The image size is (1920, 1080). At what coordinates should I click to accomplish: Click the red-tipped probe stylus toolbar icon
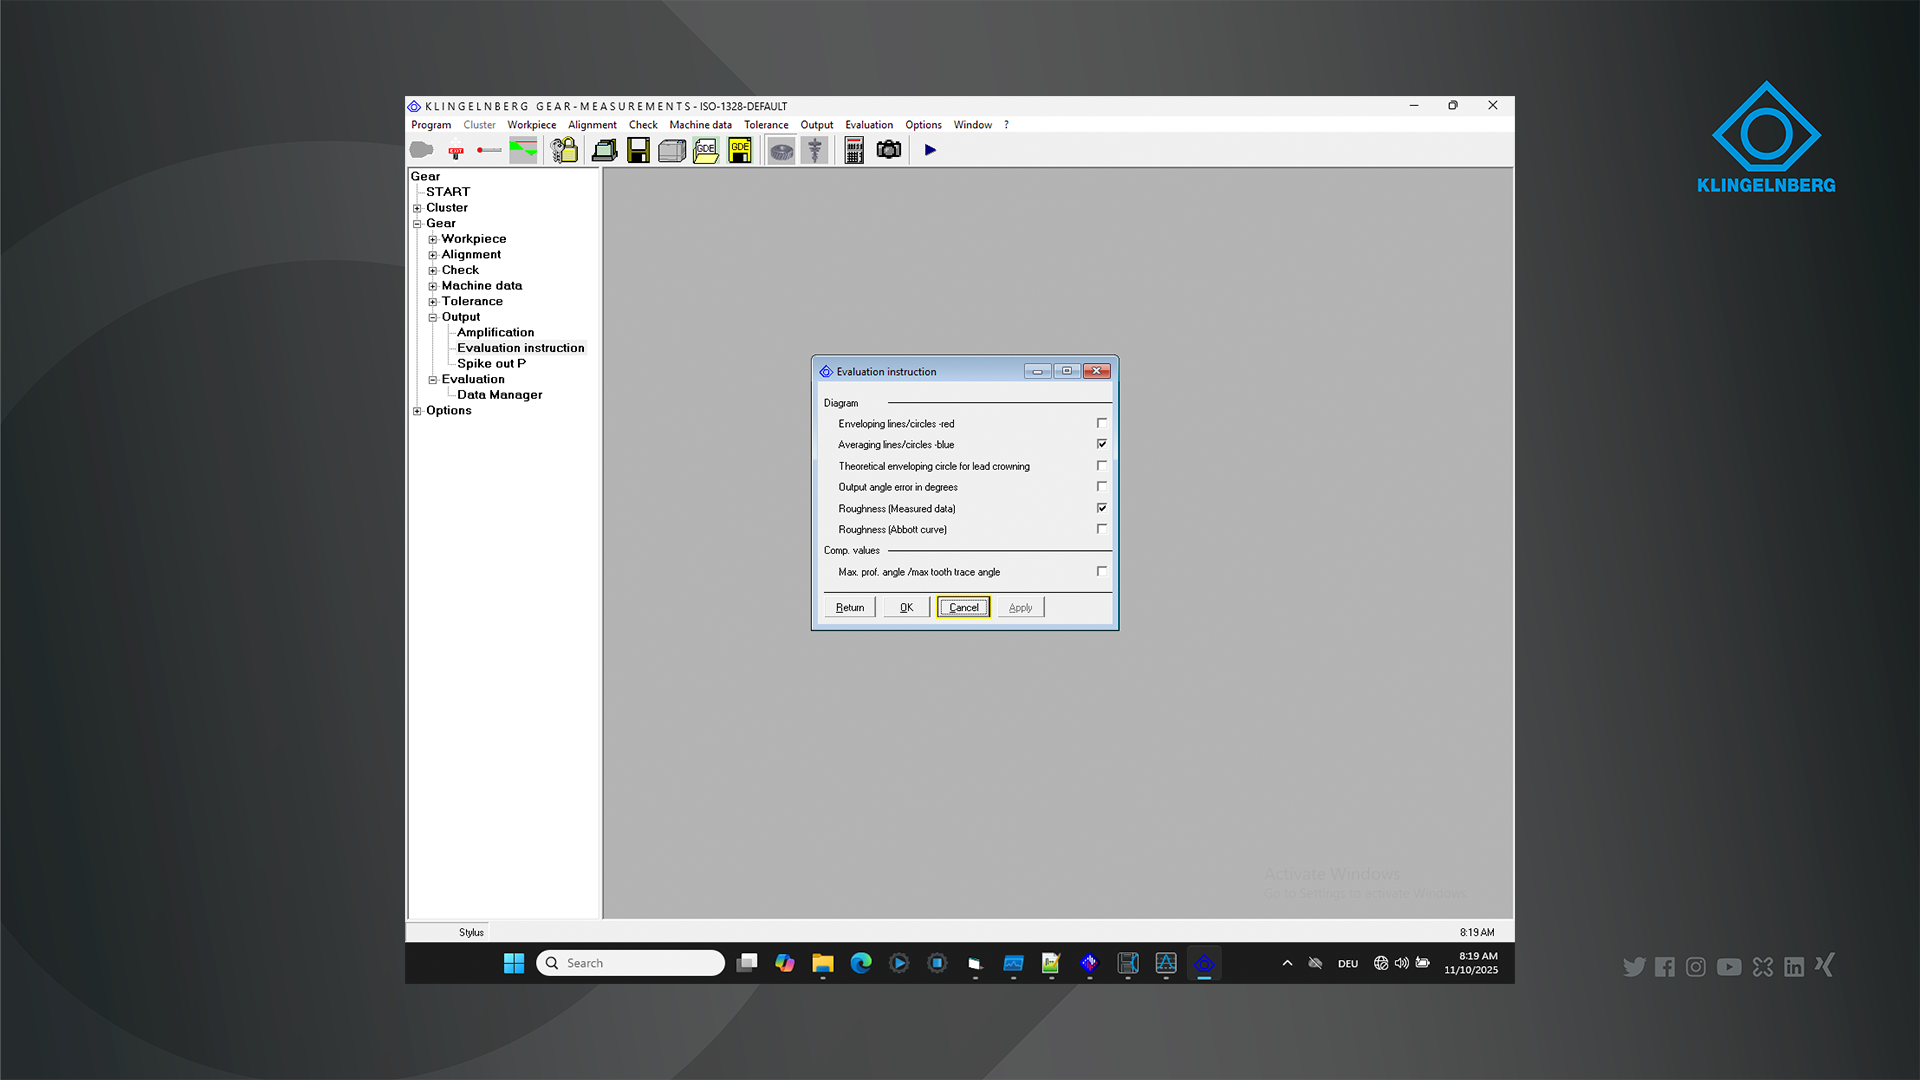489,150
